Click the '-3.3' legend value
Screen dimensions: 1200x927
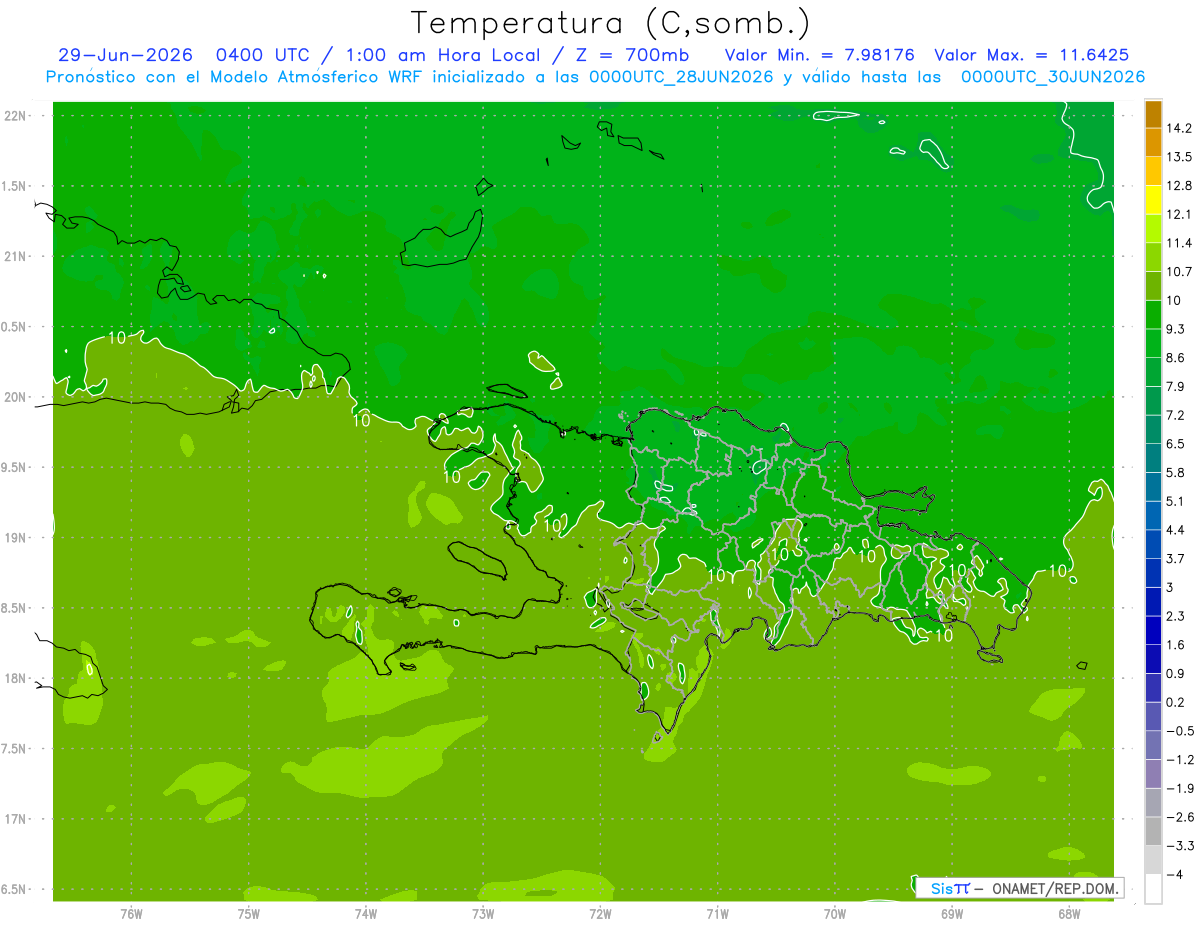point(1180,846)
